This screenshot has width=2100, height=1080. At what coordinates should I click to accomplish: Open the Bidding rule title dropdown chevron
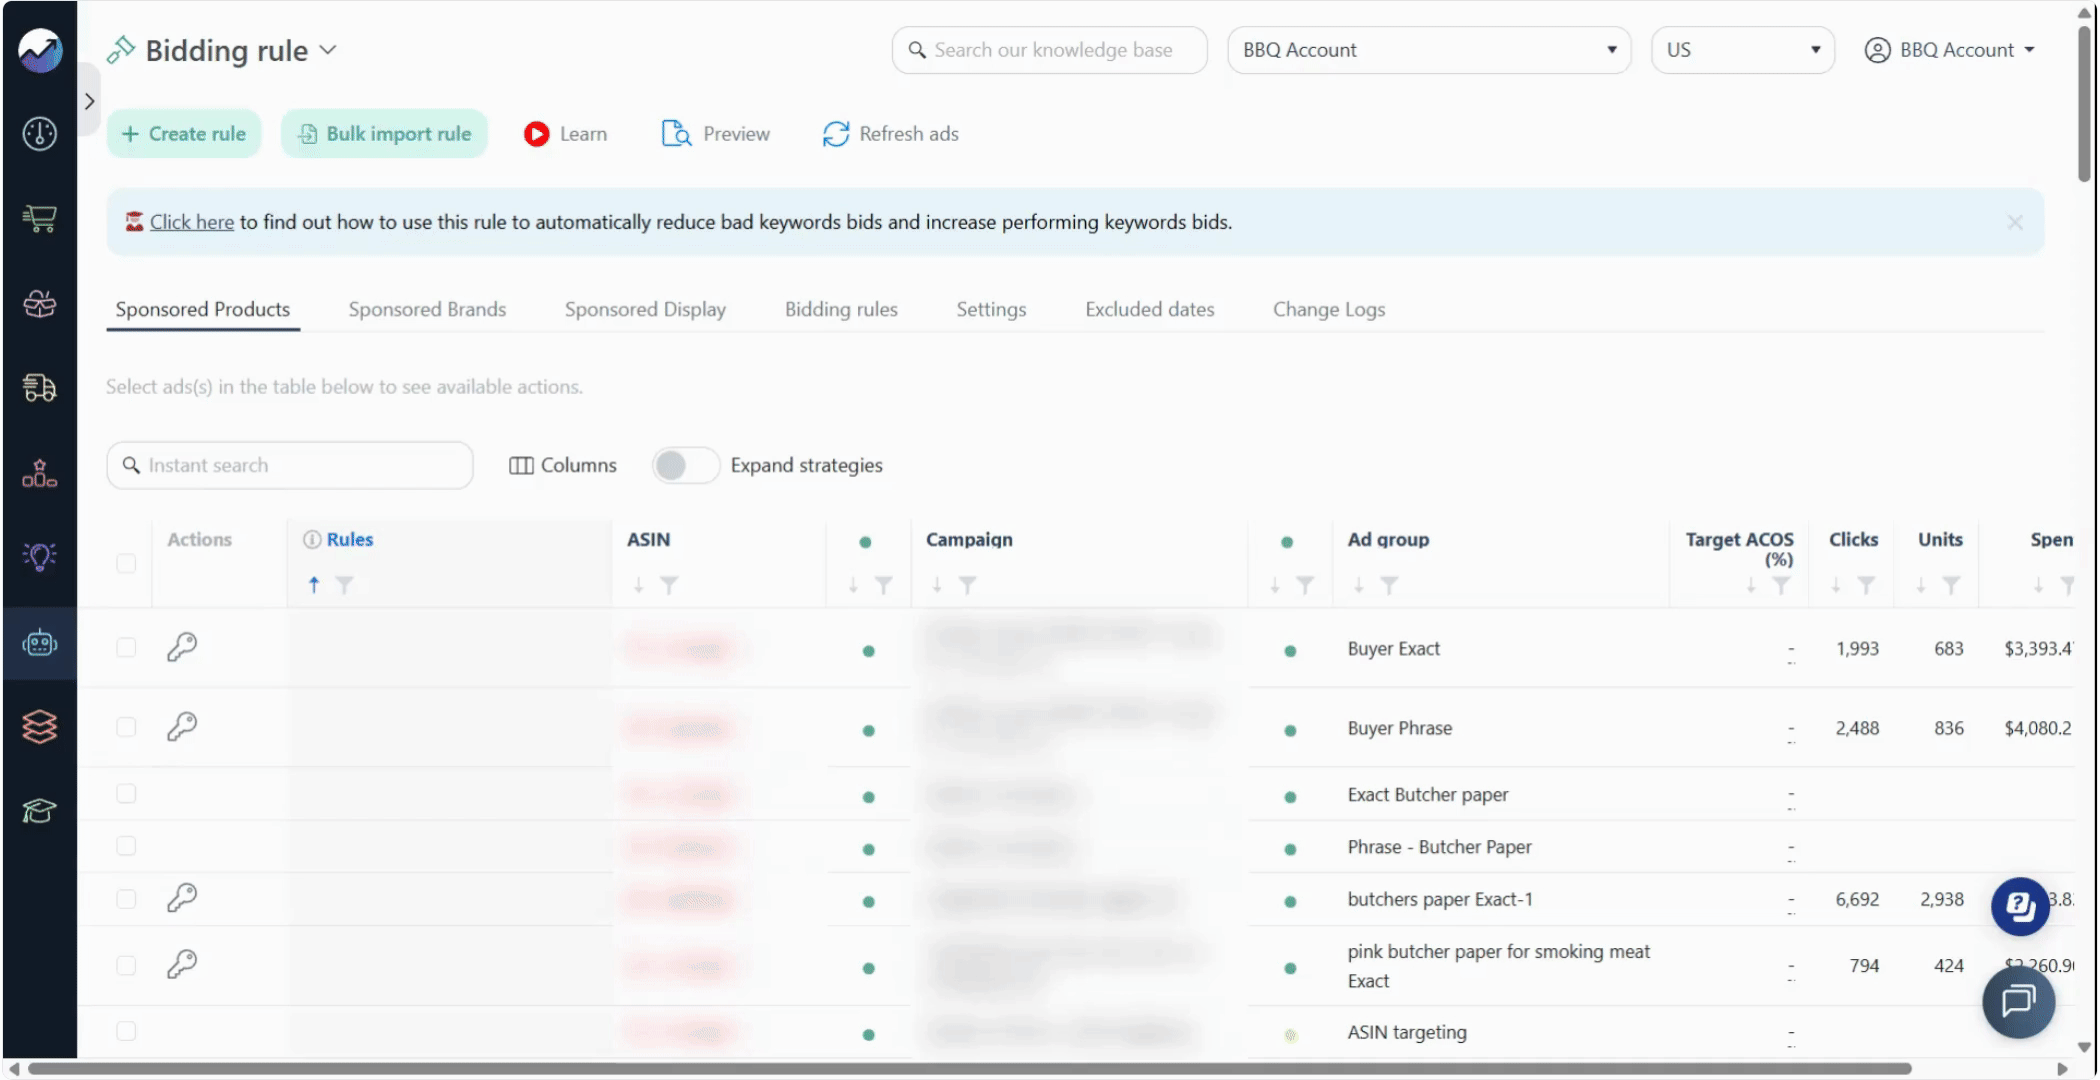[328, 50]
